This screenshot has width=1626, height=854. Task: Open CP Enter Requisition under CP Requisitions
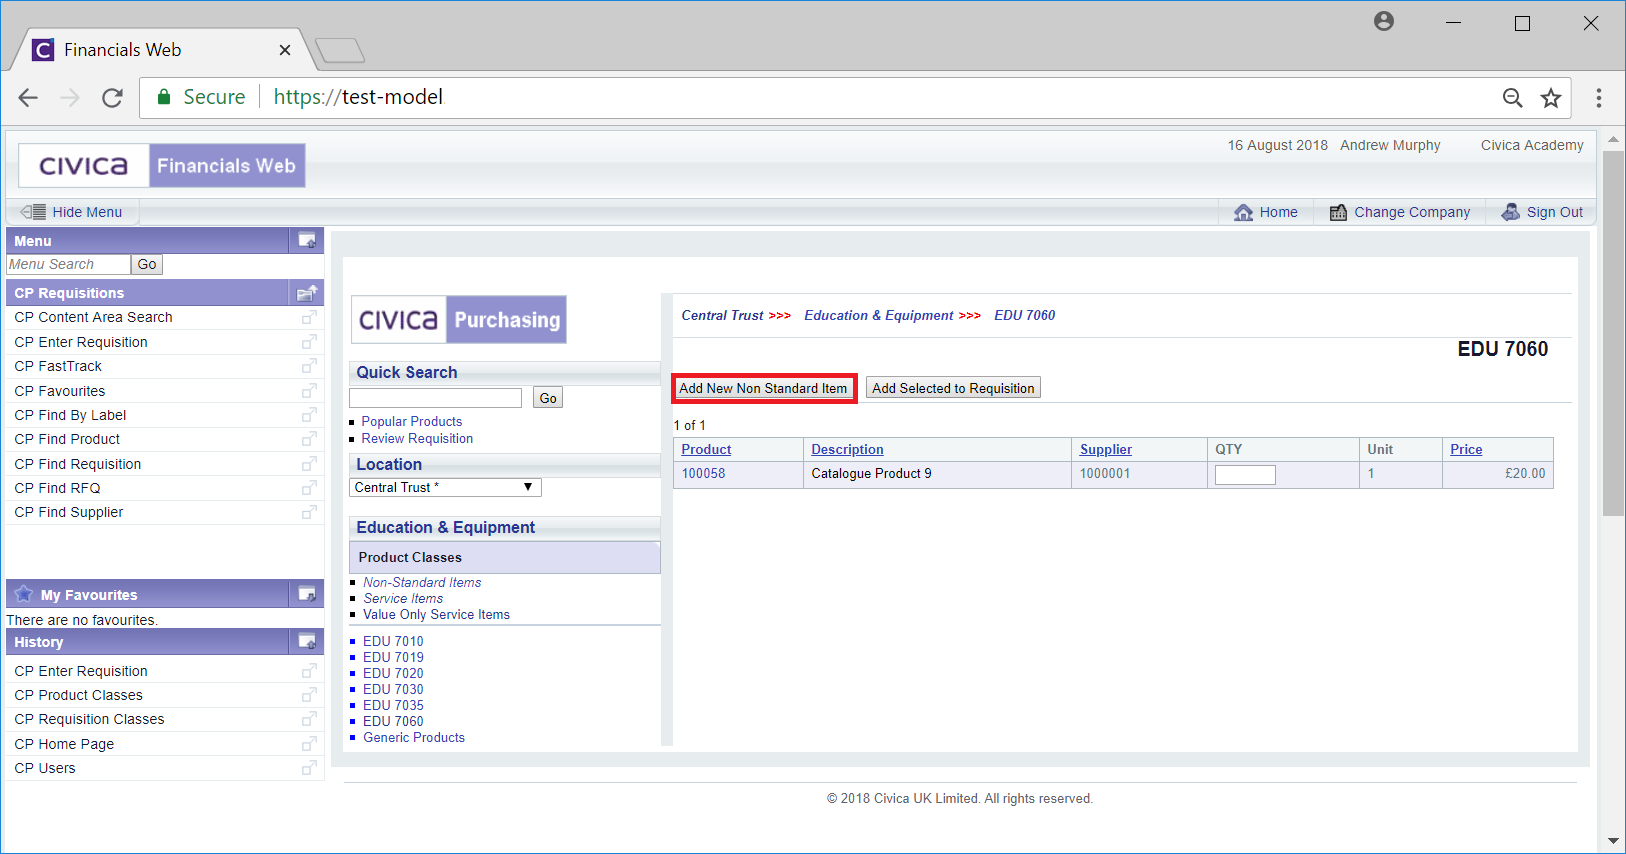pos(81,342)
